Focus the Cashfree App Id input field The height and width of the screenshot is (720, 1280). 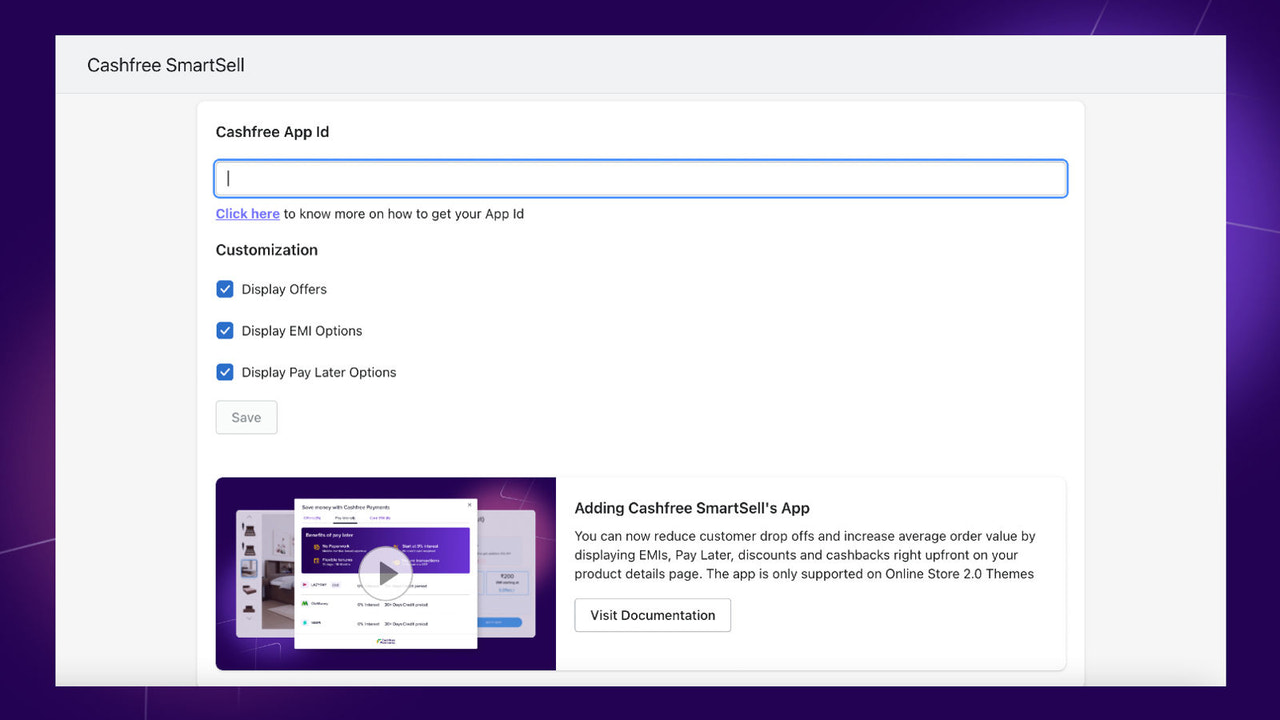(x=640, y=177)
